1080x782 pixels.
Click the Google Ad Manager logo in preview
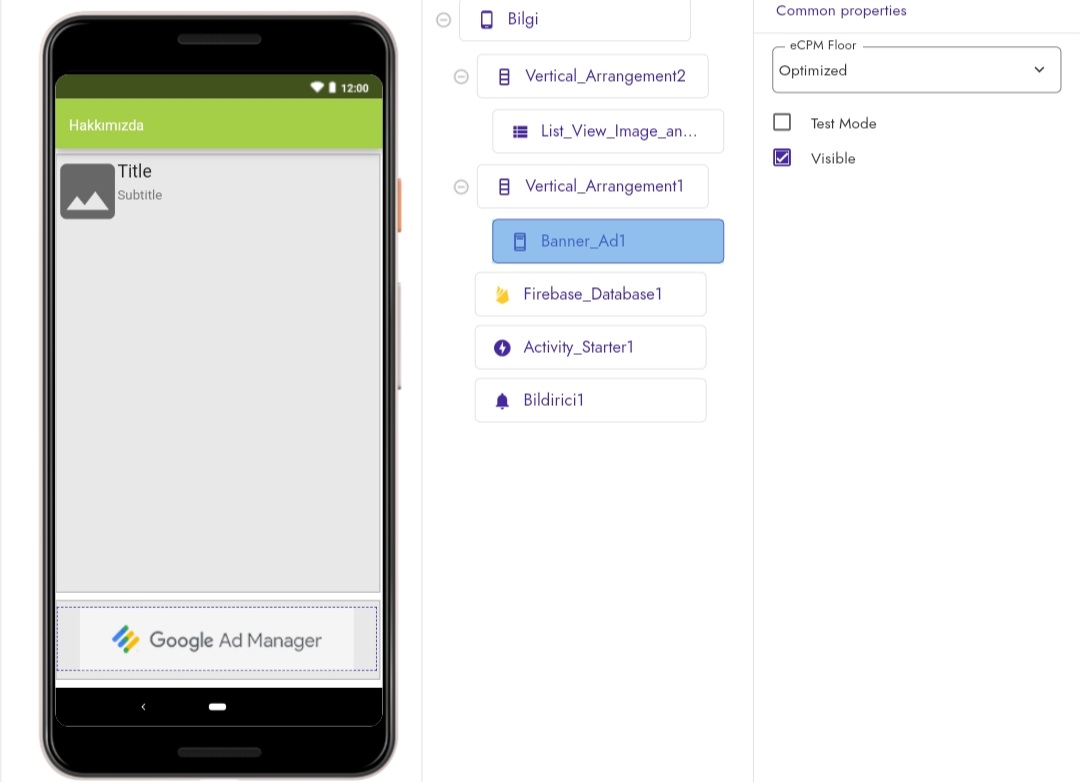(x=126, y=639)
